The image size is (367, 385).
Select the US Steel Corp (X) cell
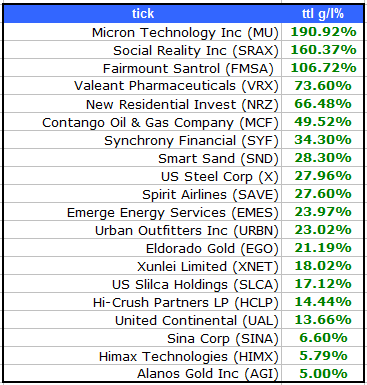pos(143,176)
